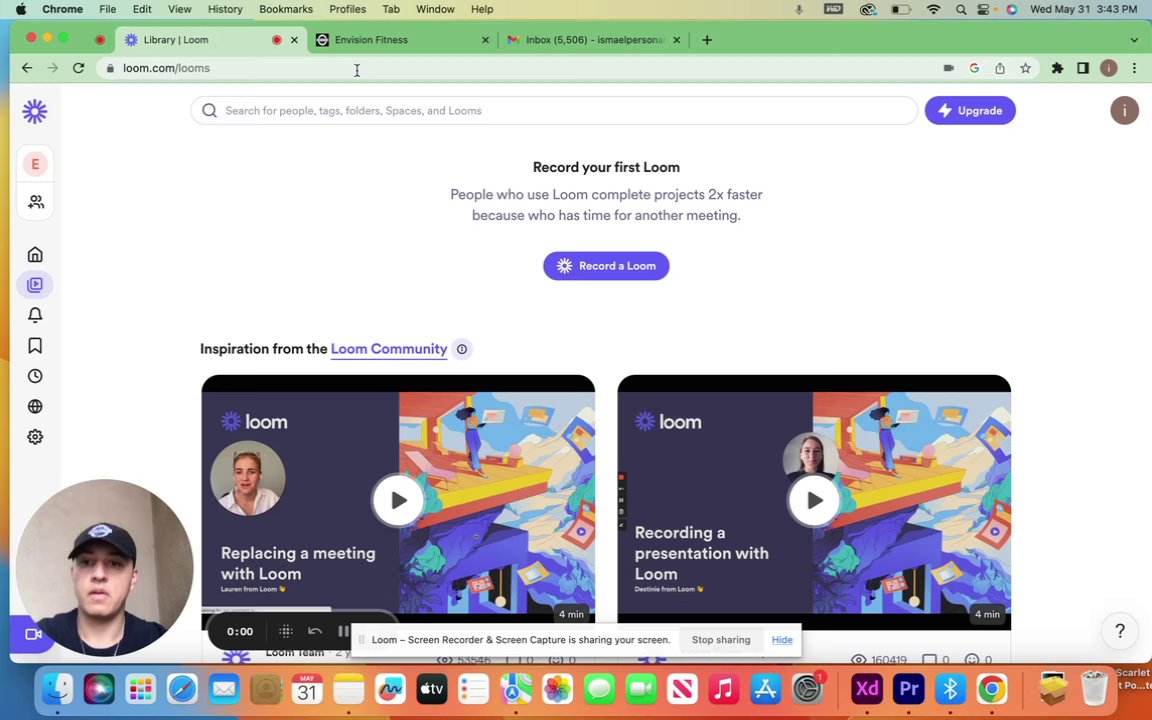Toggle Chrome side panel
This screenshot has height=720, width=1152.
click(x=1083, y=68)
